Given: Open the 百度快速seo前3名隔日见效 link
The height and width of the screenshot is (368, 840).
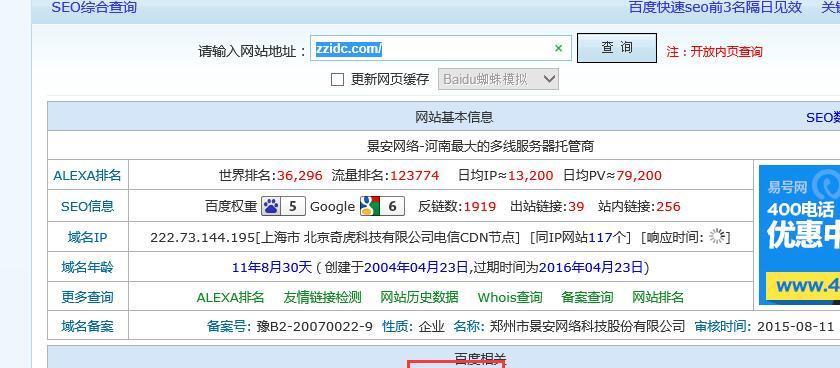Looking at the screenshot, I should click(715, 7).
